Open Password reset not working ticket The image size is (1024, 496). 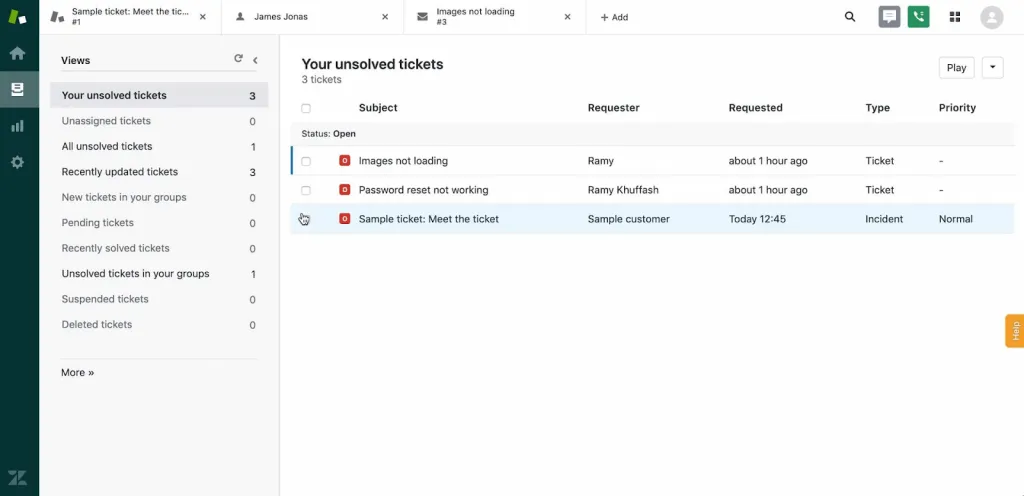click(x=423, y=190)
